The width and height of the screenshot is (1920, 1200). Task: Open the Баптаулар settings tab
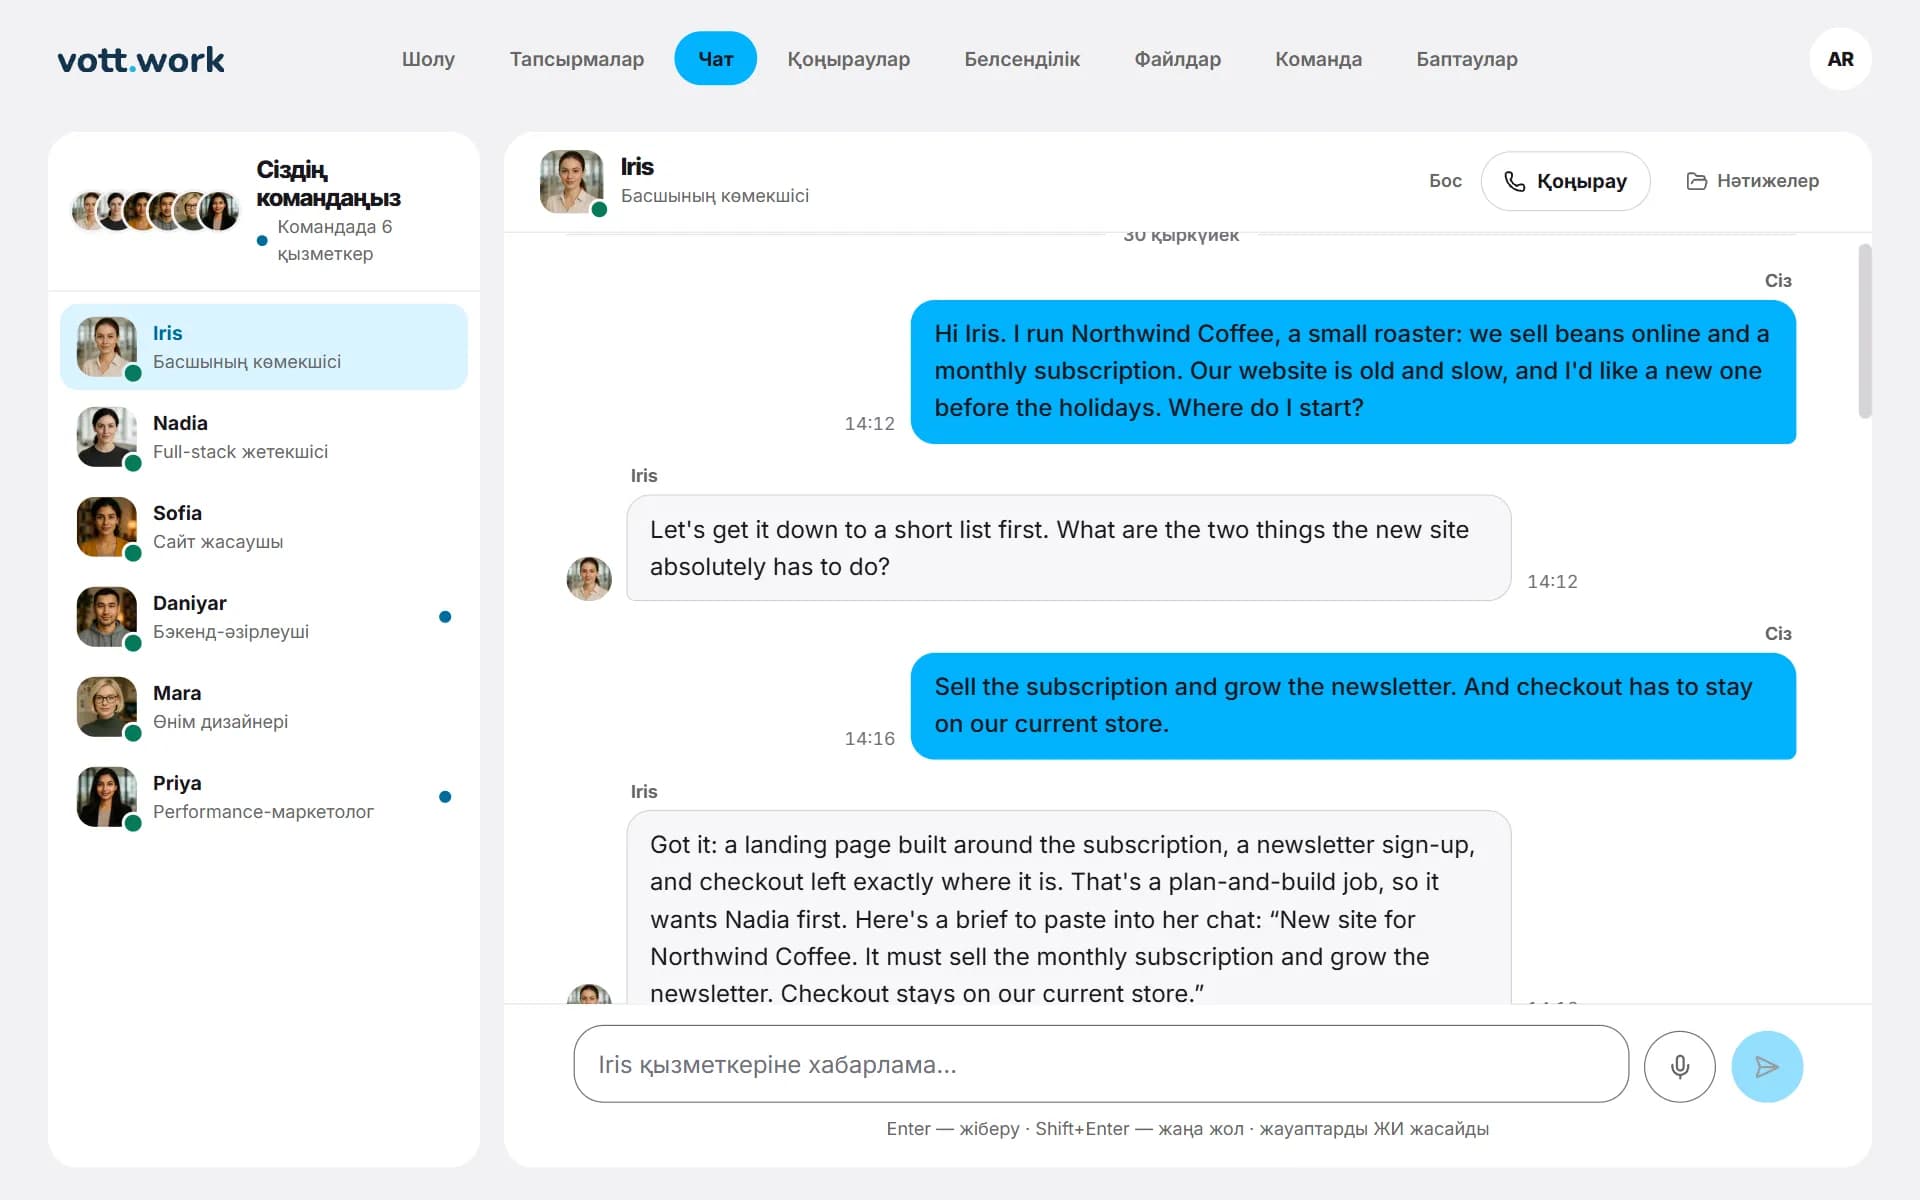point(1466,59)
